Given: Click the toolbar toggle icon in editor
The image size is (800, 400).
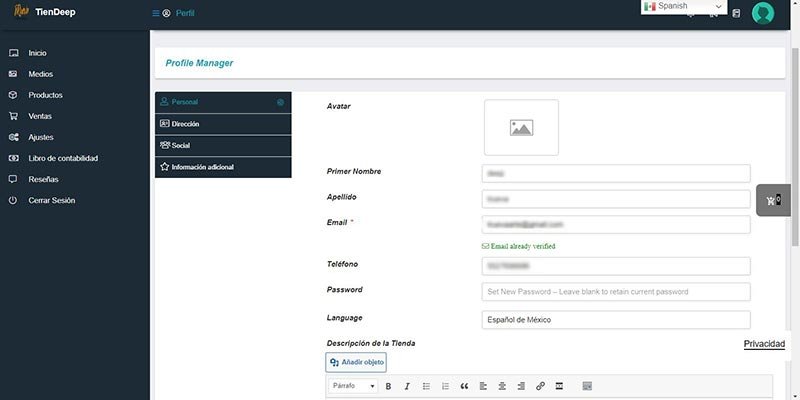Looking at the screenshot, I should 587,386.
